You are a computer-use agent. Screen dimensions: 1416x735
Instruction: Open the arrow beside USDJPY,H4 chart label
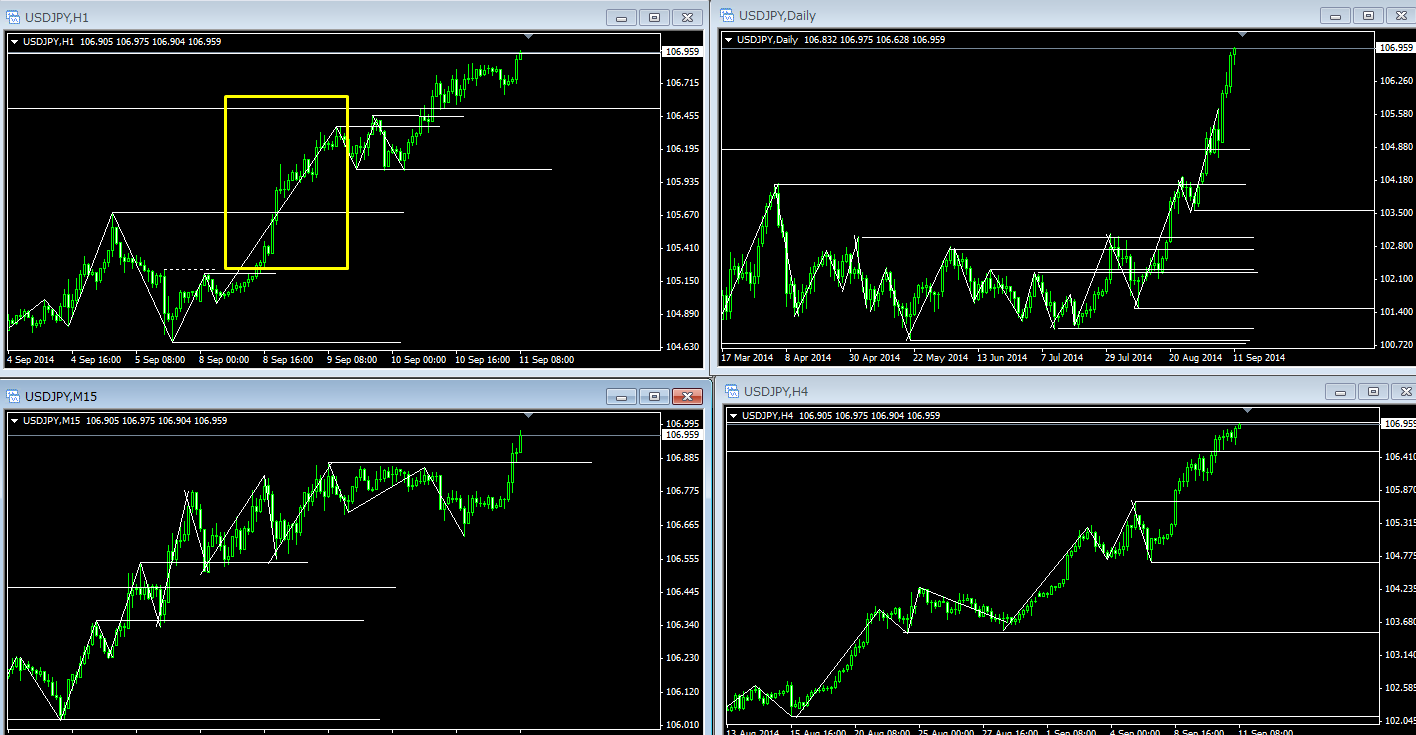734,416
